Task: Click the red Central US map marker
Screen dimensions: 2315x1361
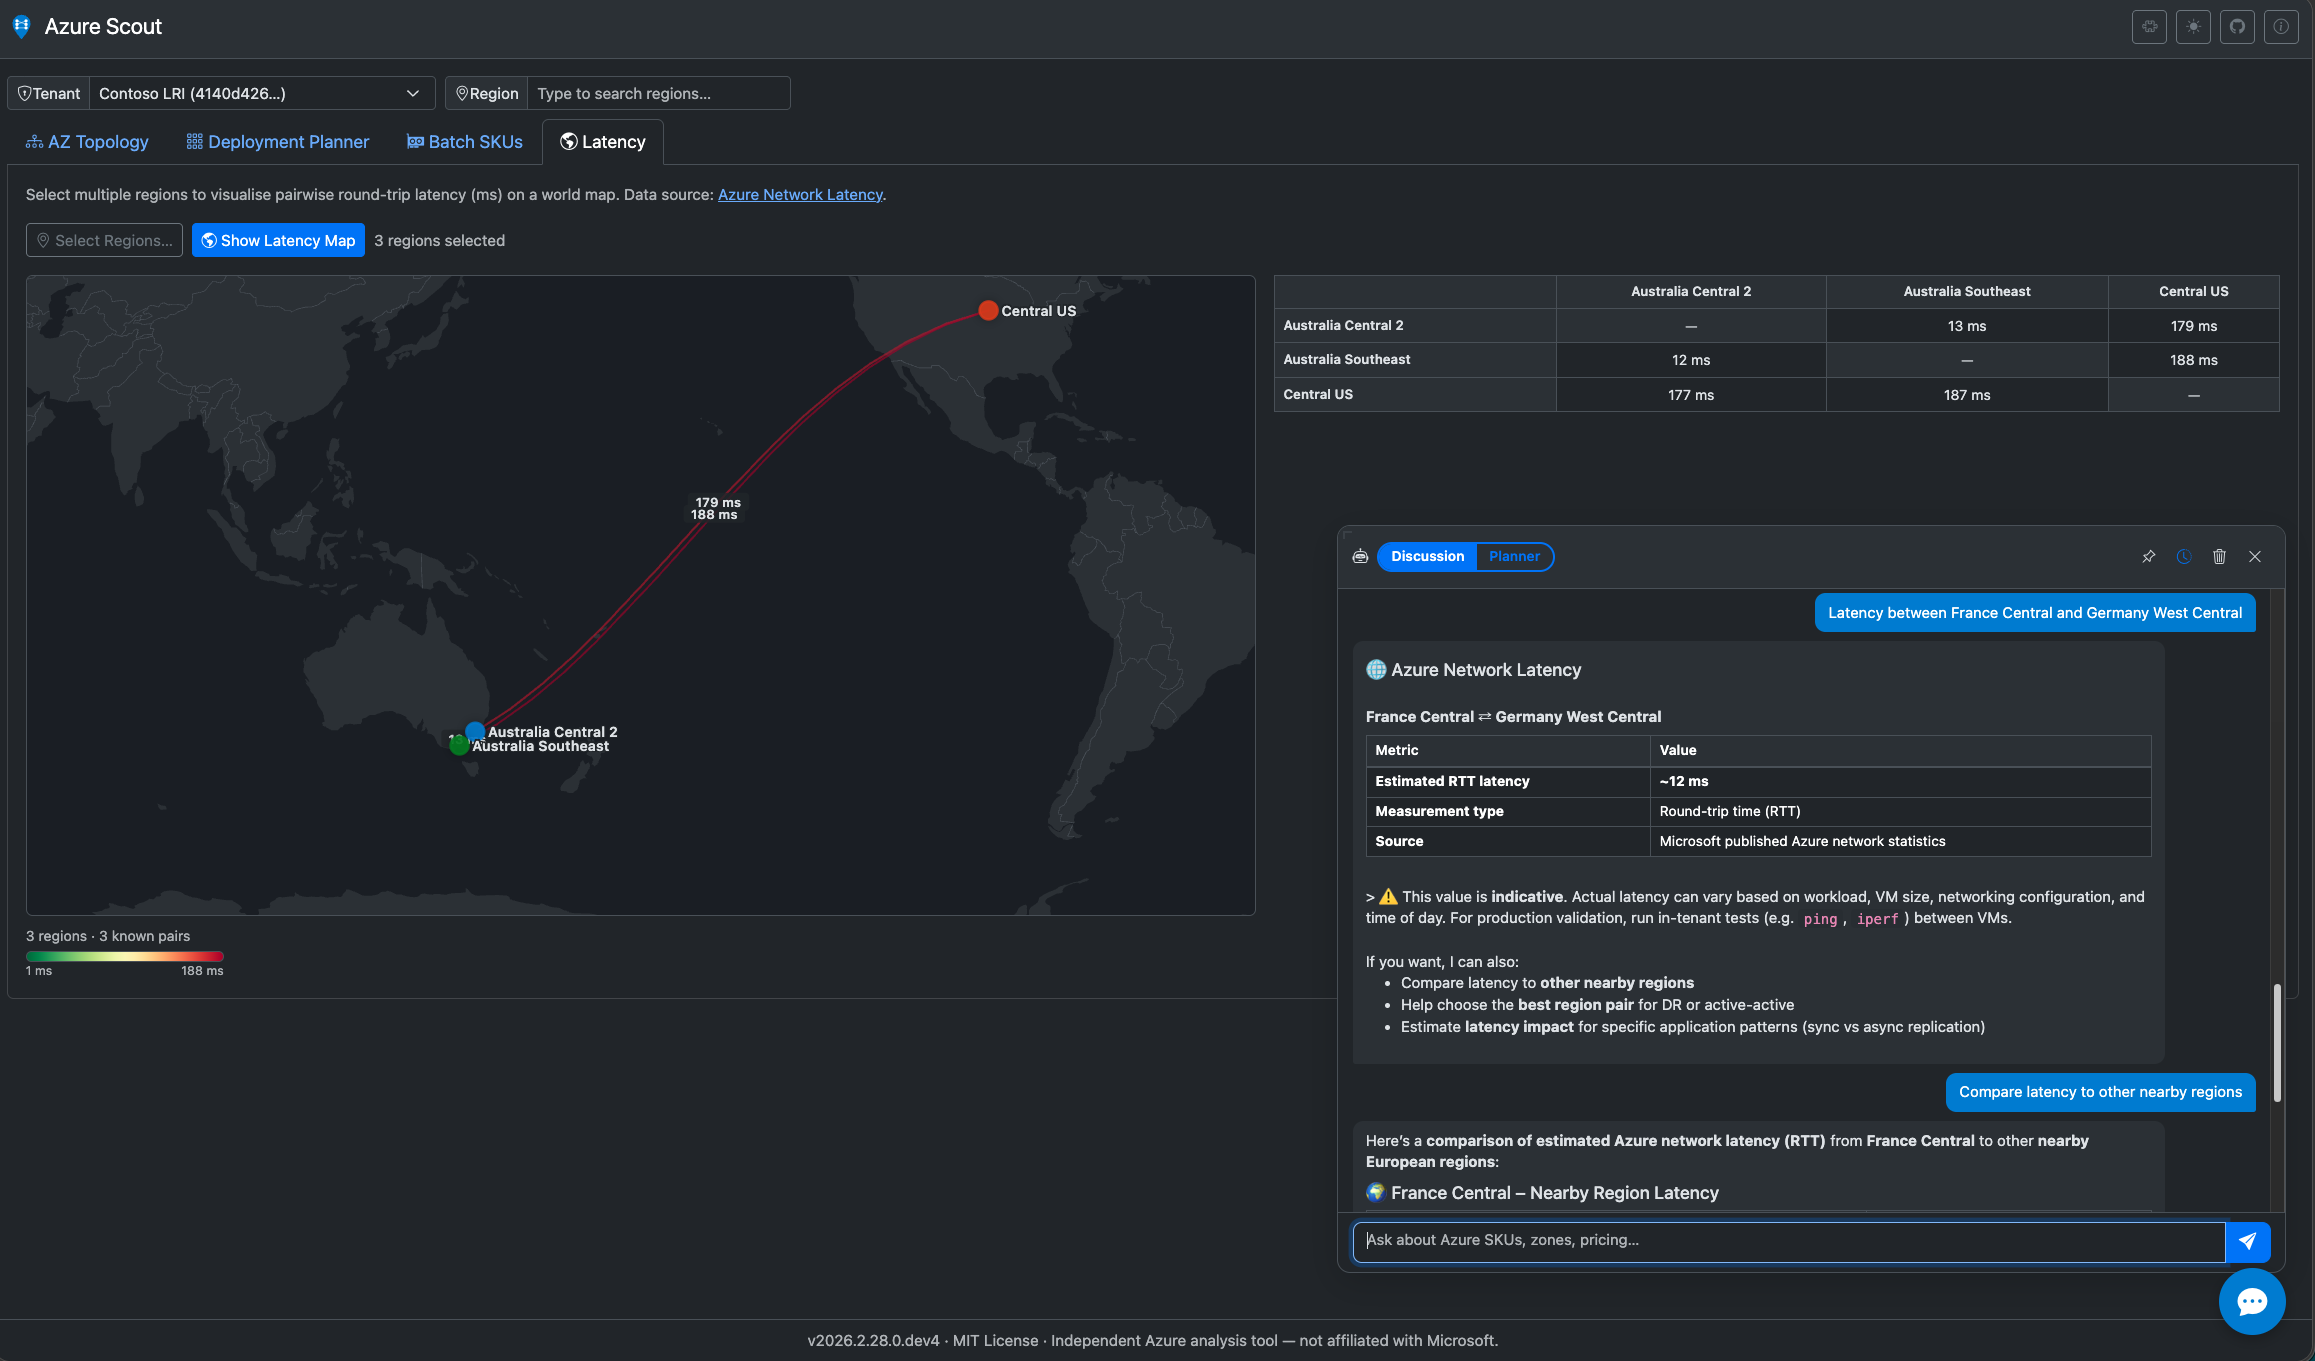Action: pos(988,310)
